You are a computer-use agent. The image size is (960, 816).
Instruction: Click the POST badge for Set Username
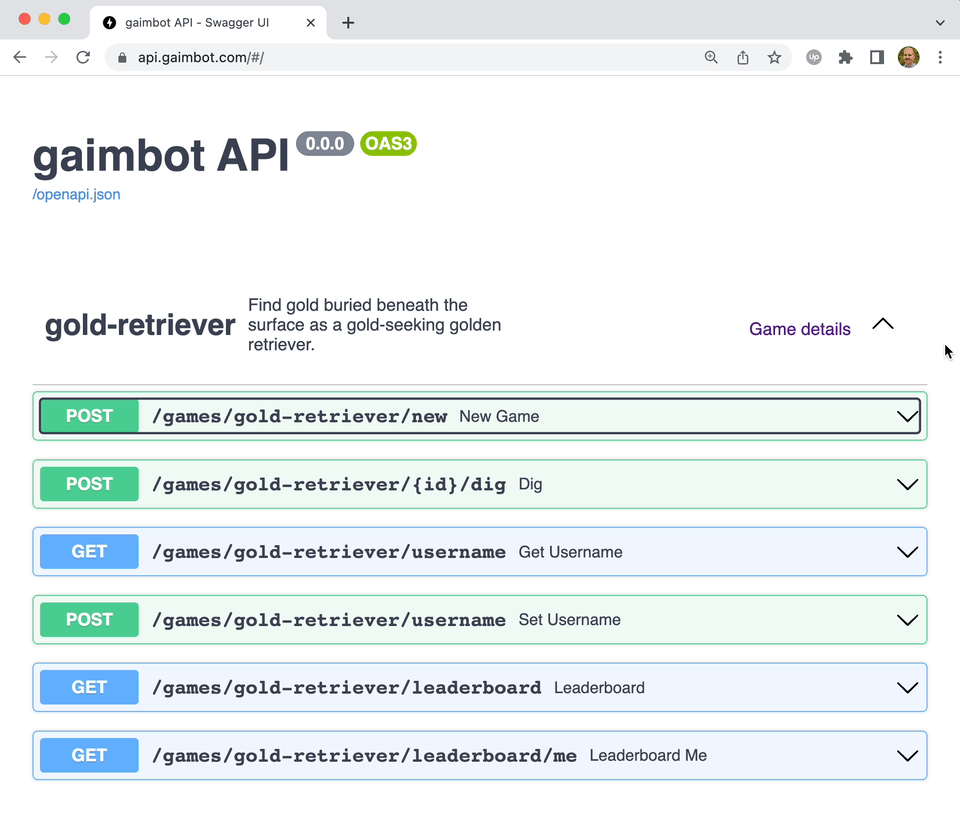pyautogui.click(x=89, y=619)
